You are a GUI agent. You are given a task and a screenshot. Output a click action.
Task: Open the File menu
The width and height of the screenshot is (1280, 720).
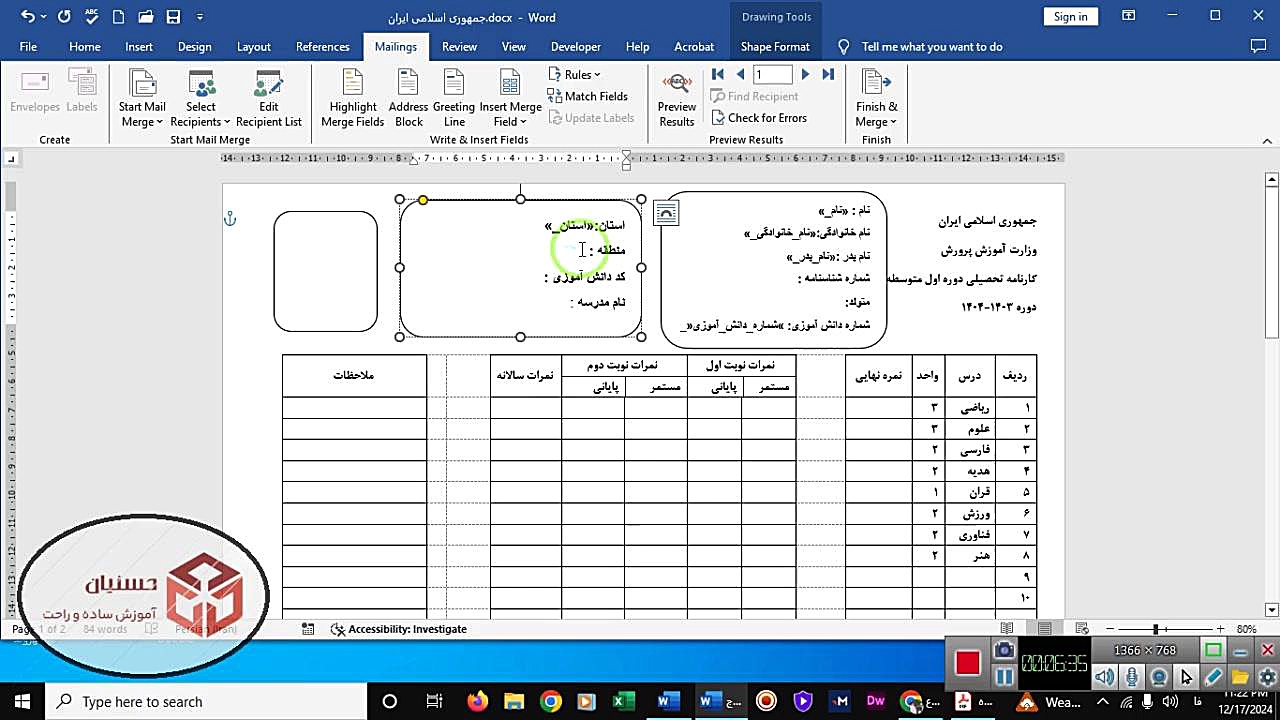click(x=28, y=47)
